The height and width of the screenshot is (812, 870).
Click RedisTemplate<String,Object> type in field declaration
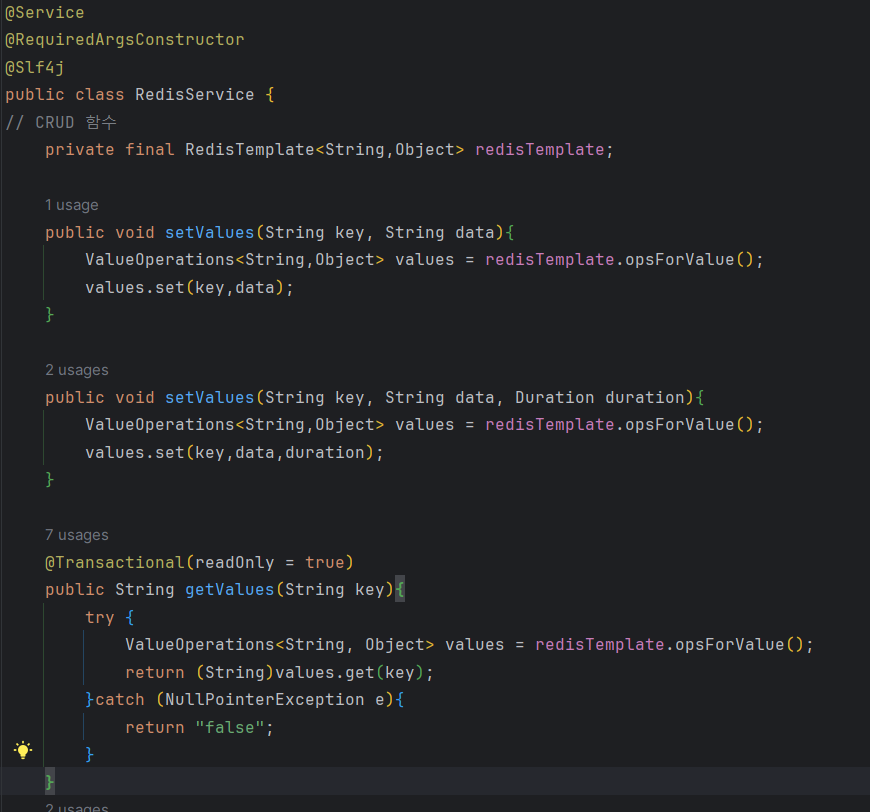pos(325,149)
